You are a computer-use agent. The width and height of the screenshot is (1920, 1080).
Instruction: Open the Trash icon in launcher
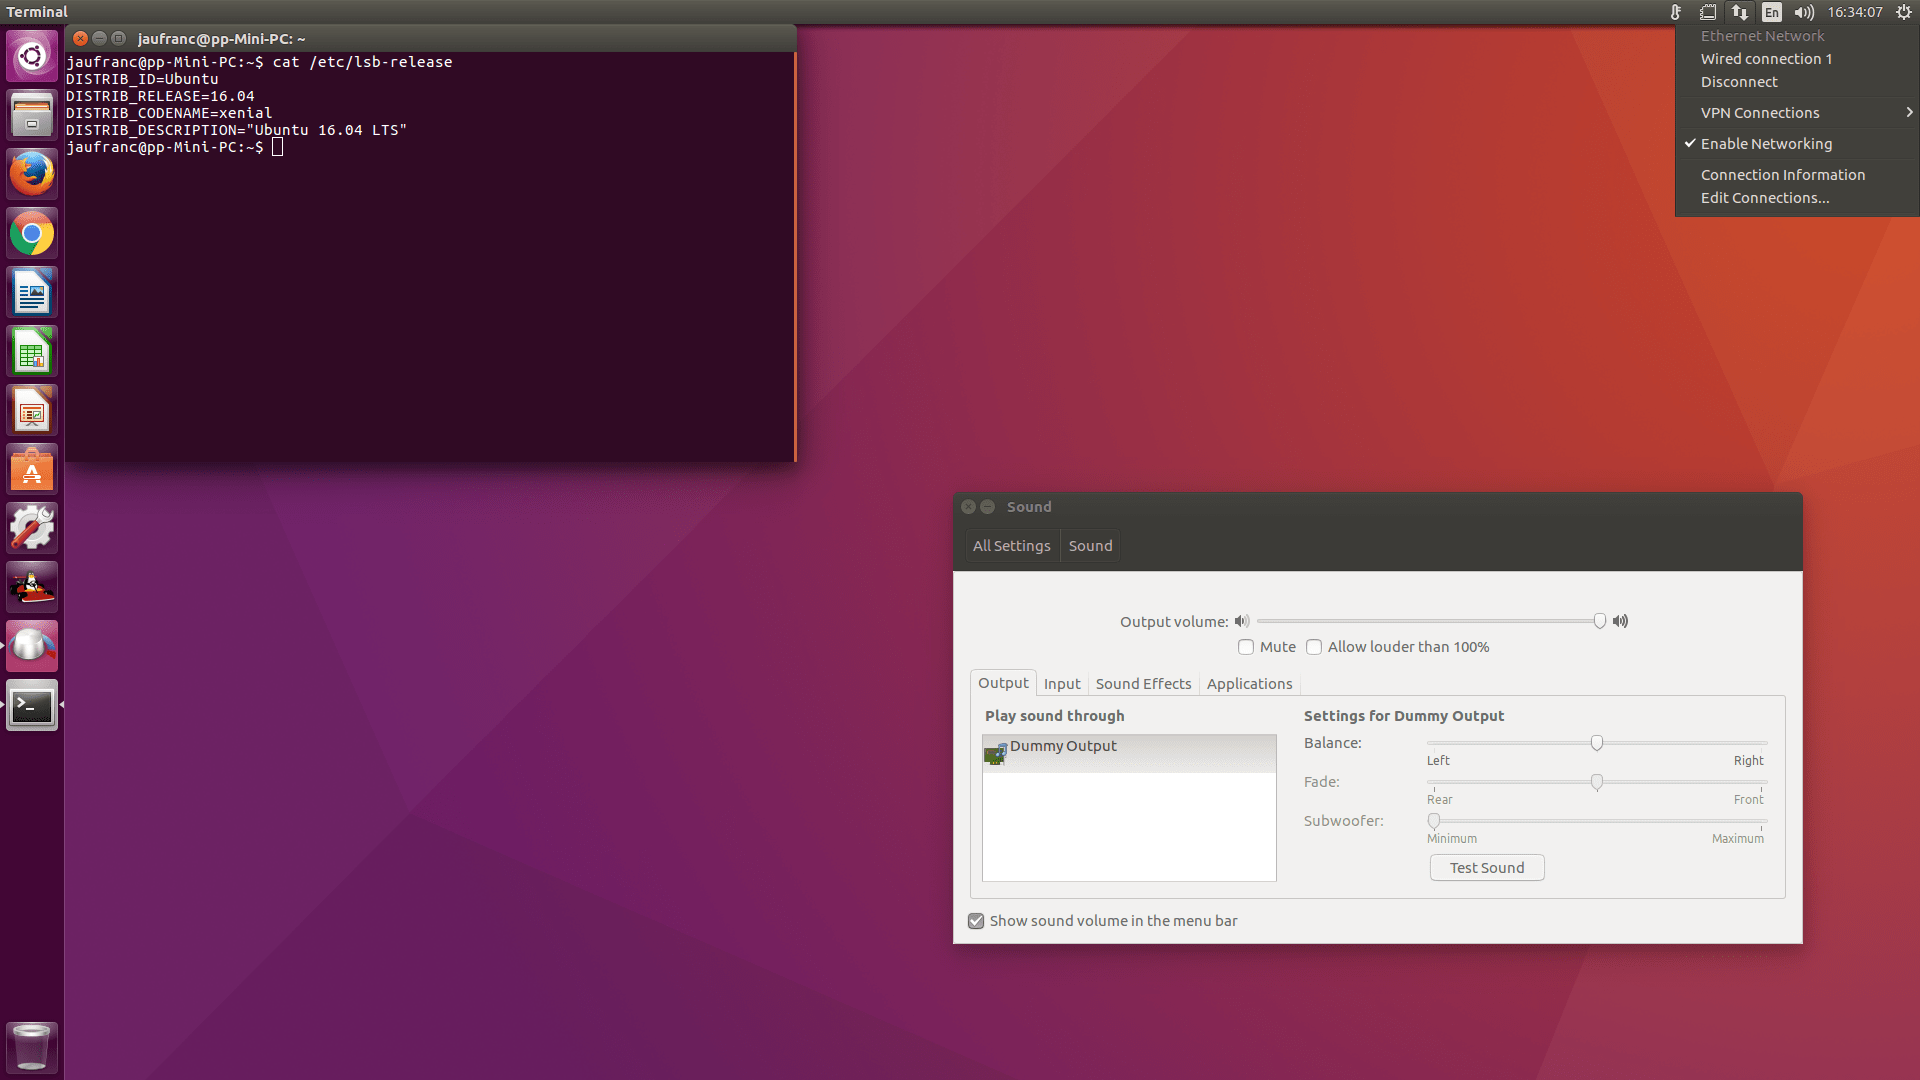click(32, 1047)
